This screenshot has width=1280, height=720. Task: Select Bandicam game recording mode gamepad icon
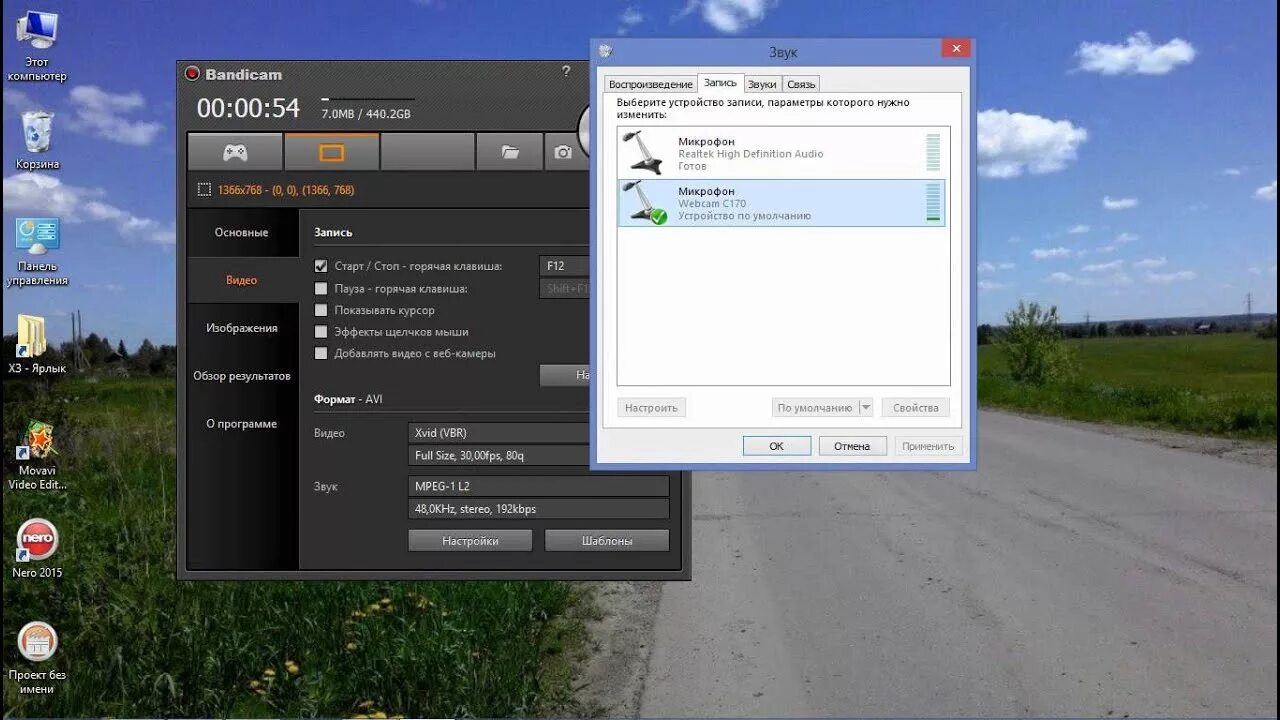235,152
